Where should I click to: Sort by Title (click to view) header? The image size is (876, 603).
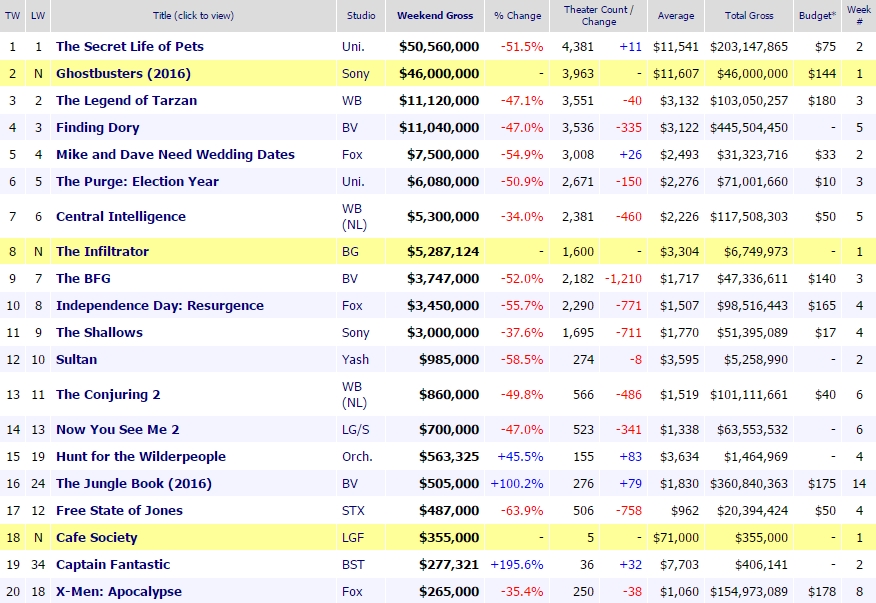coord(193,16)
